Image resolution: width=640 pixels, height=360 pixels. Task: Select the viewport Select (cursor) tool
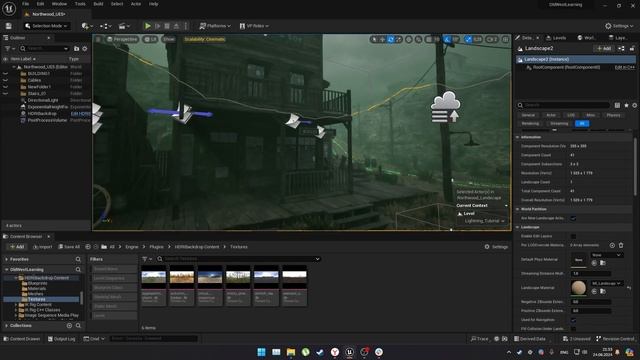(x=374, y=39)
